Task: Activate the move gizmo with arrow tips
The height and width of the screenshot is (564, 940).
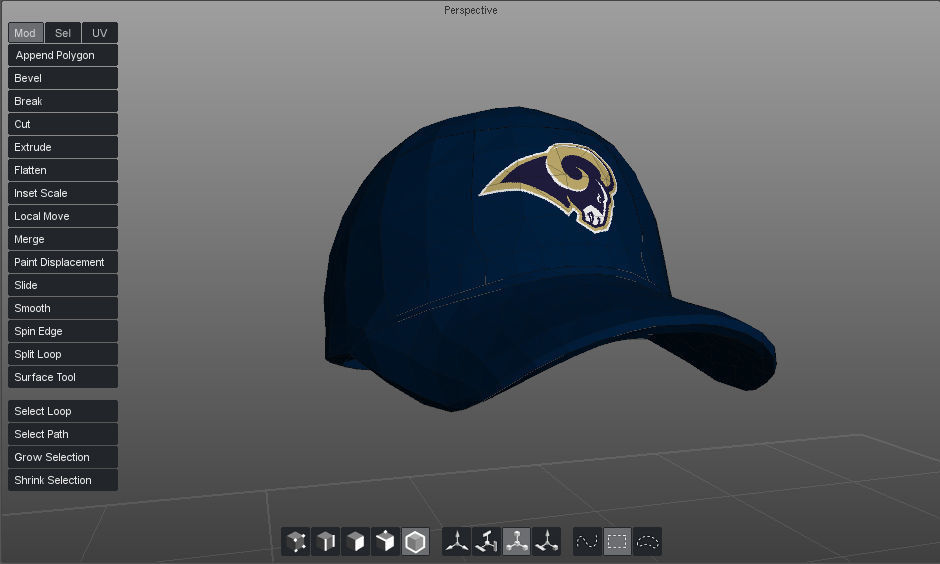Action: (x=457, y=541)
